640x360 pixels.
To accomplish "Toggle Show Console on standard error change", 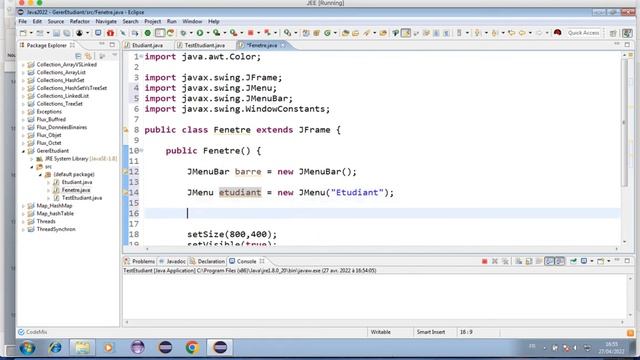I will click(560, 261).
